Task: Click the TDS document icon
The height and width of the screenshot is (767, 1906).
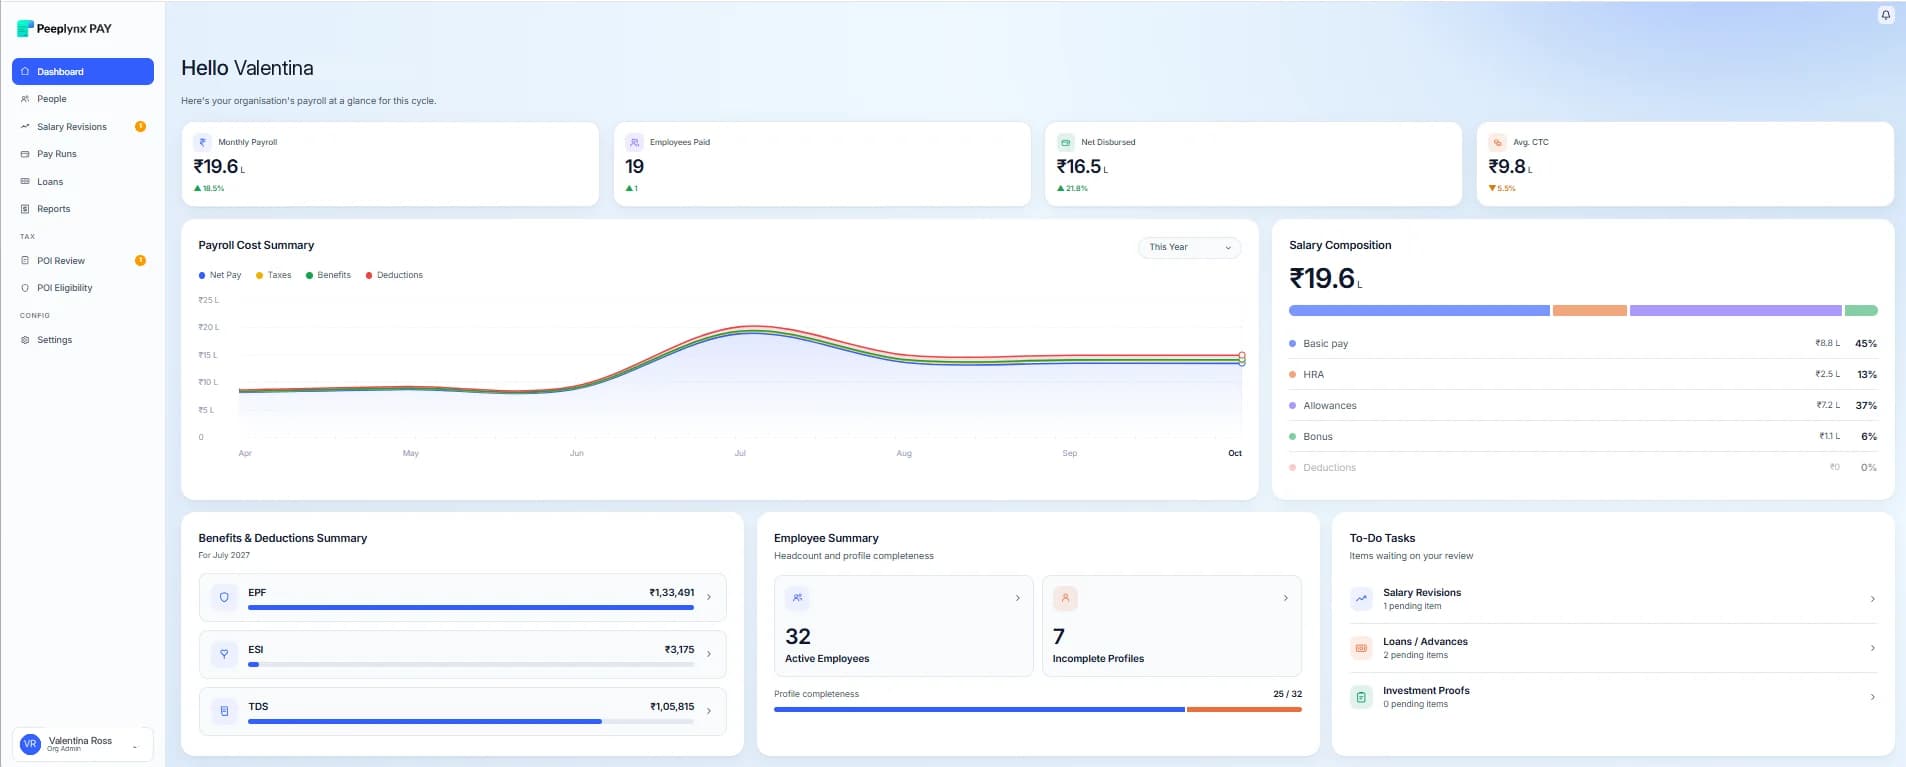Action: (224, 711)
